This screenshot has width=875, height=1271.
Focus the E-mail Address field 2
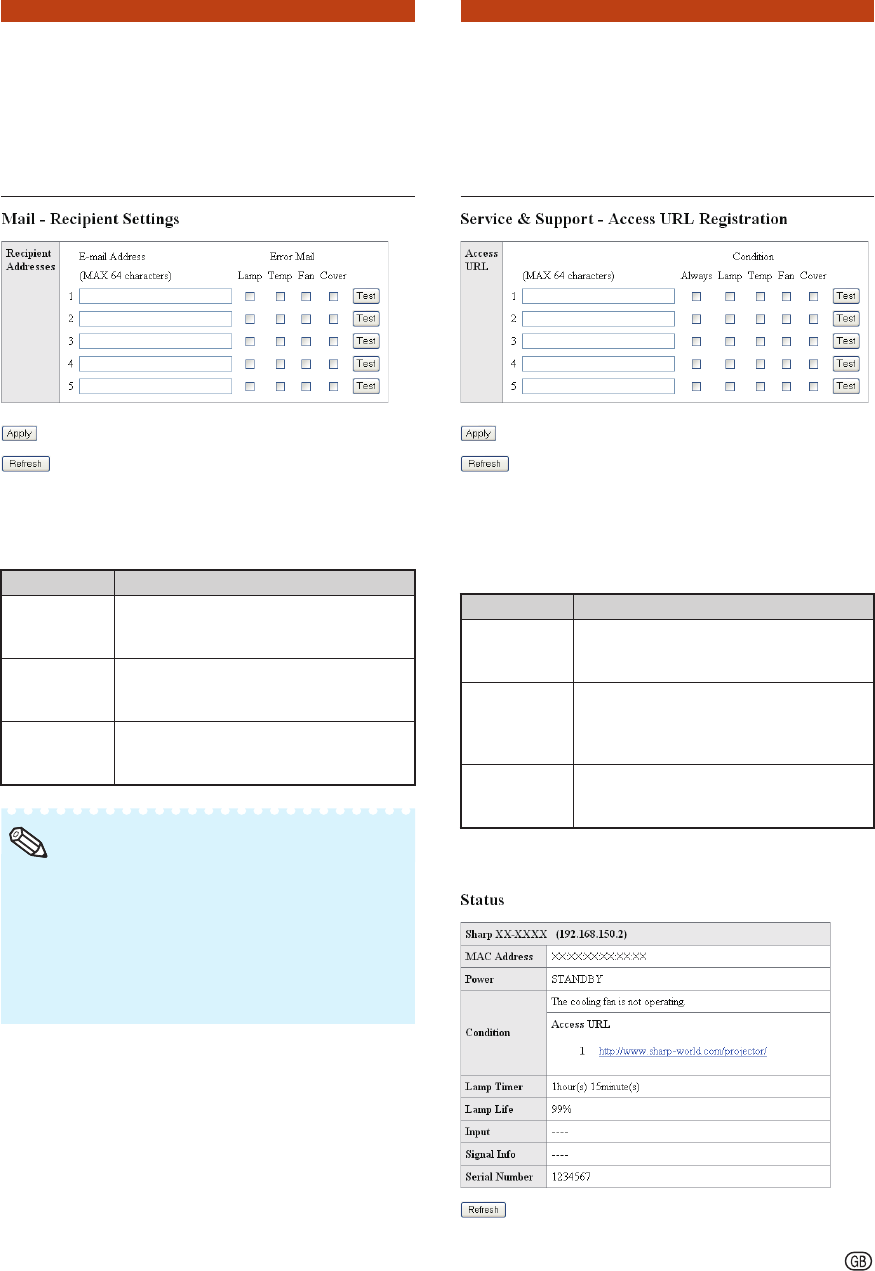[x=155, y=318]
